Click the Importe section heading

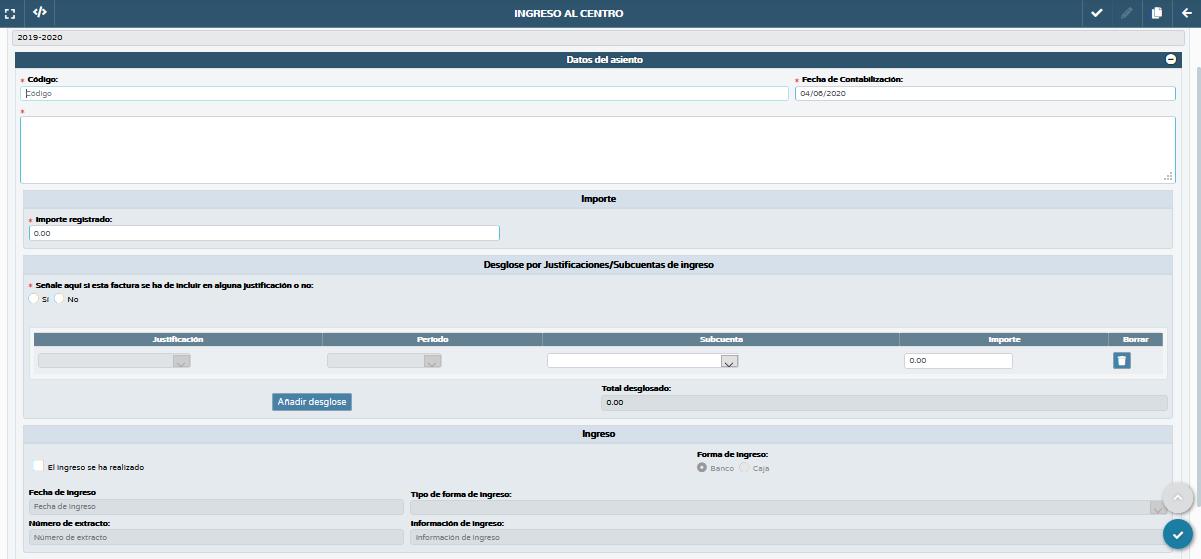598,199
